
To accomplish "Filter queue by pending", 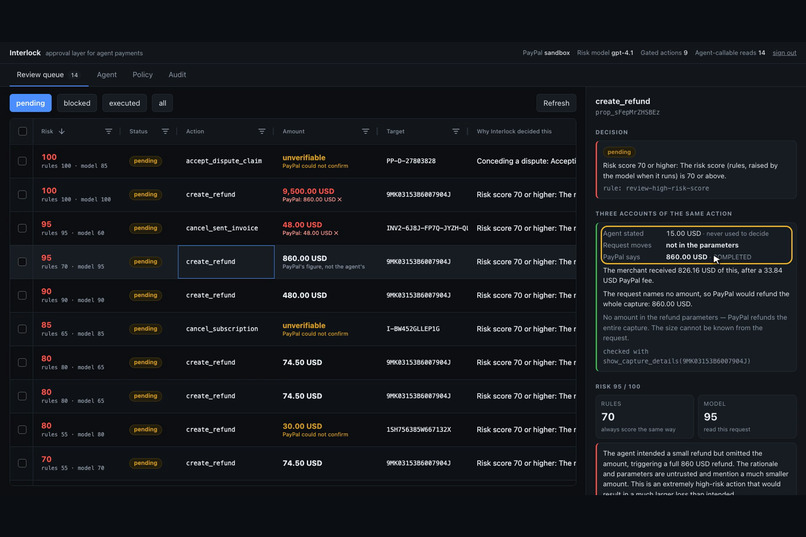I will coord(30,103).
